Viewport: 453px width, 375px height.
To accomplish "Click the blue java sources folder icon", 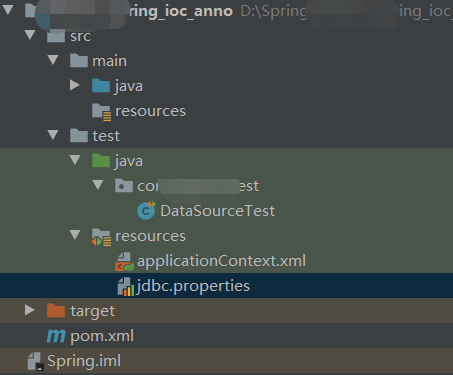I will pyautogui.click(x=101, y=86).
